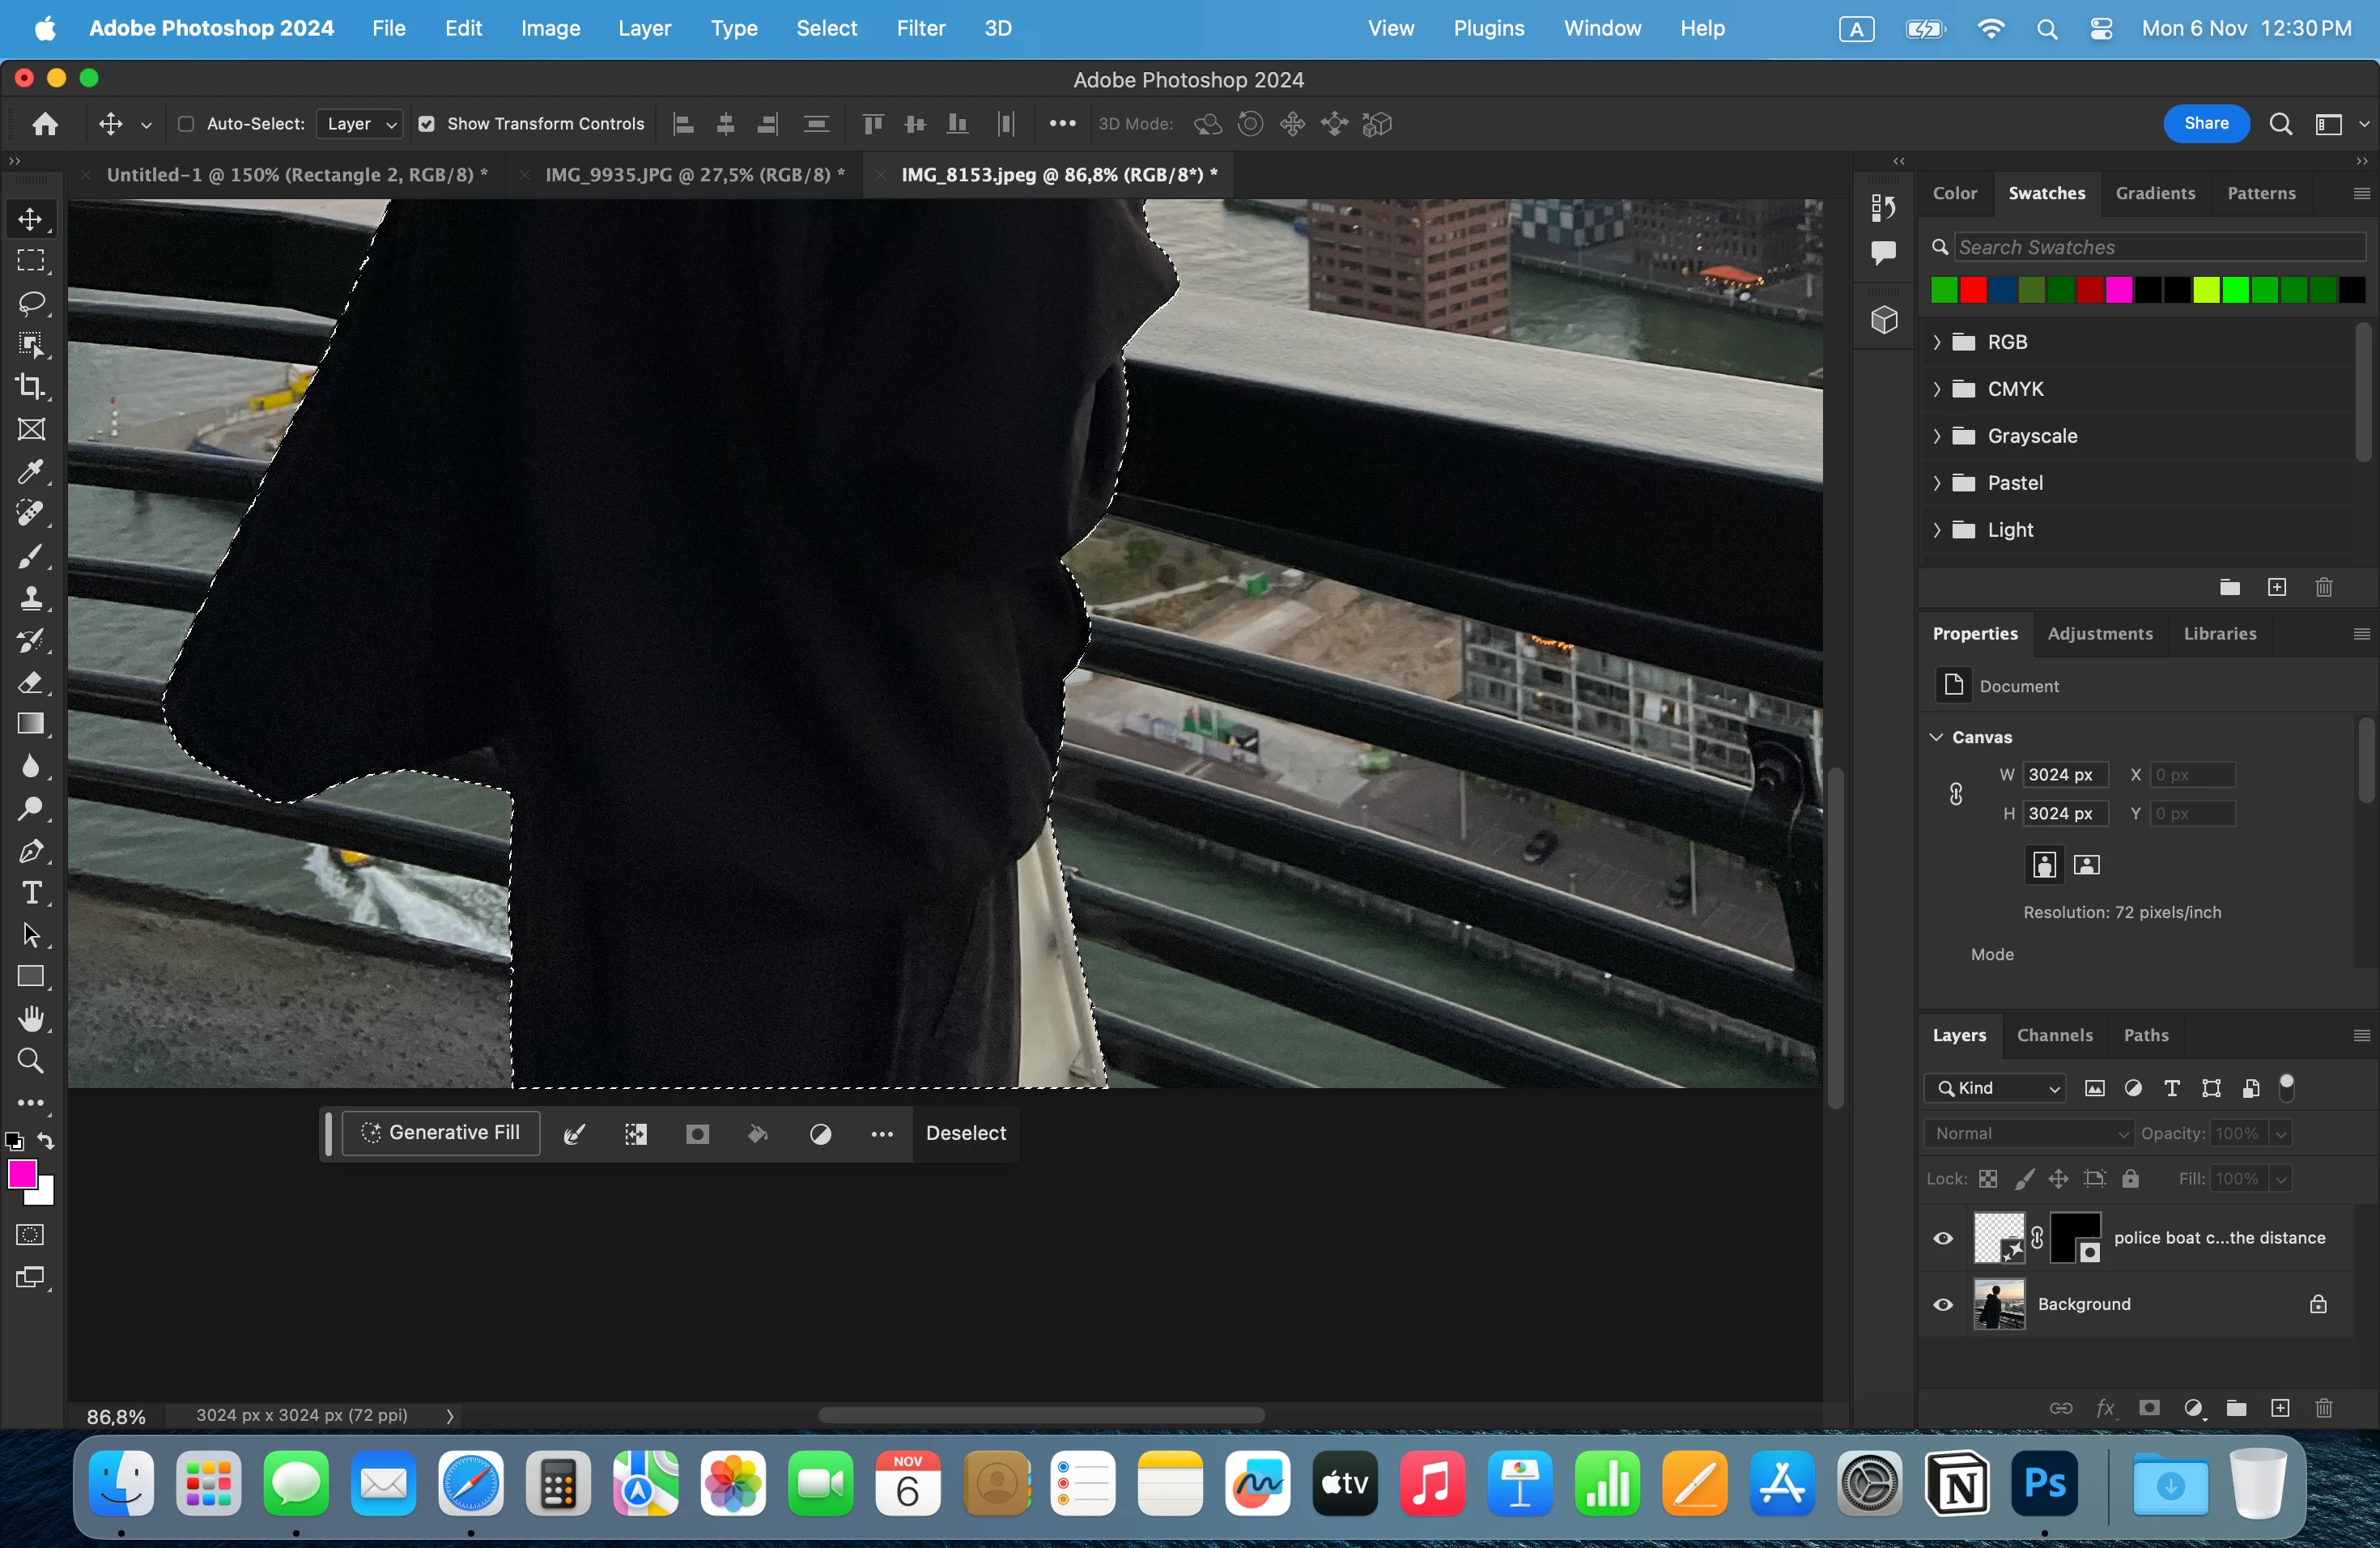The image size is (2380, 1548).
Task: Click the Zoom tool
Action: 31,1061
